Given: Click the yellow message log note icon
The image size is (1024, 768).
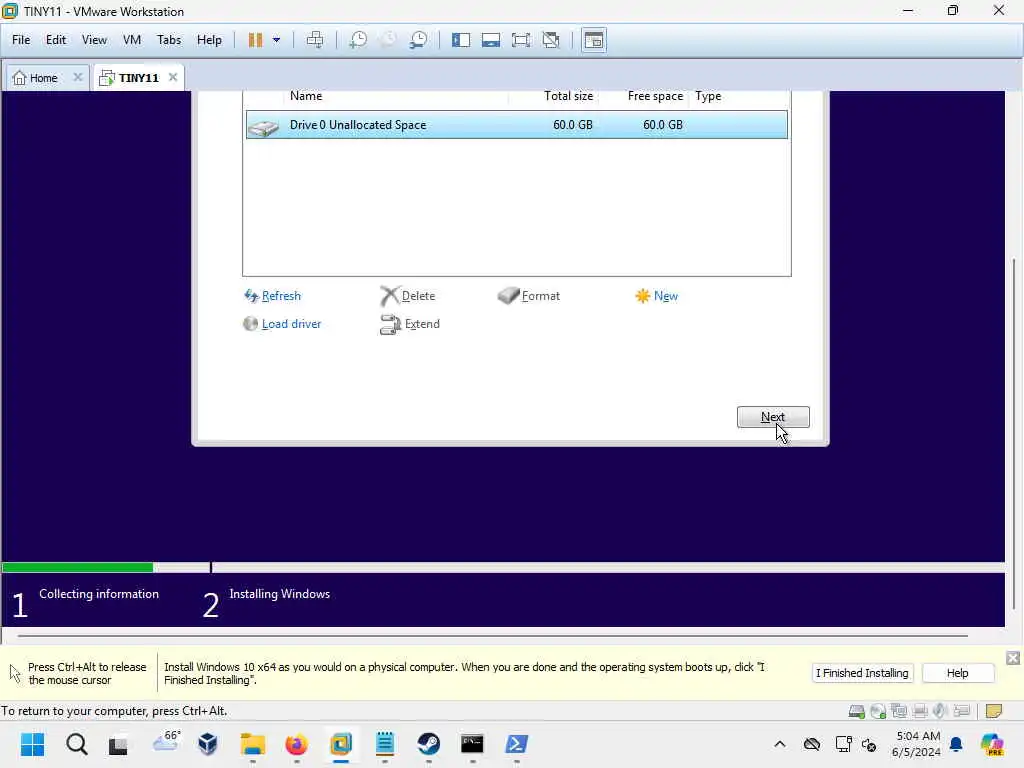Looking at the screenshot, I should pos(994,711).
